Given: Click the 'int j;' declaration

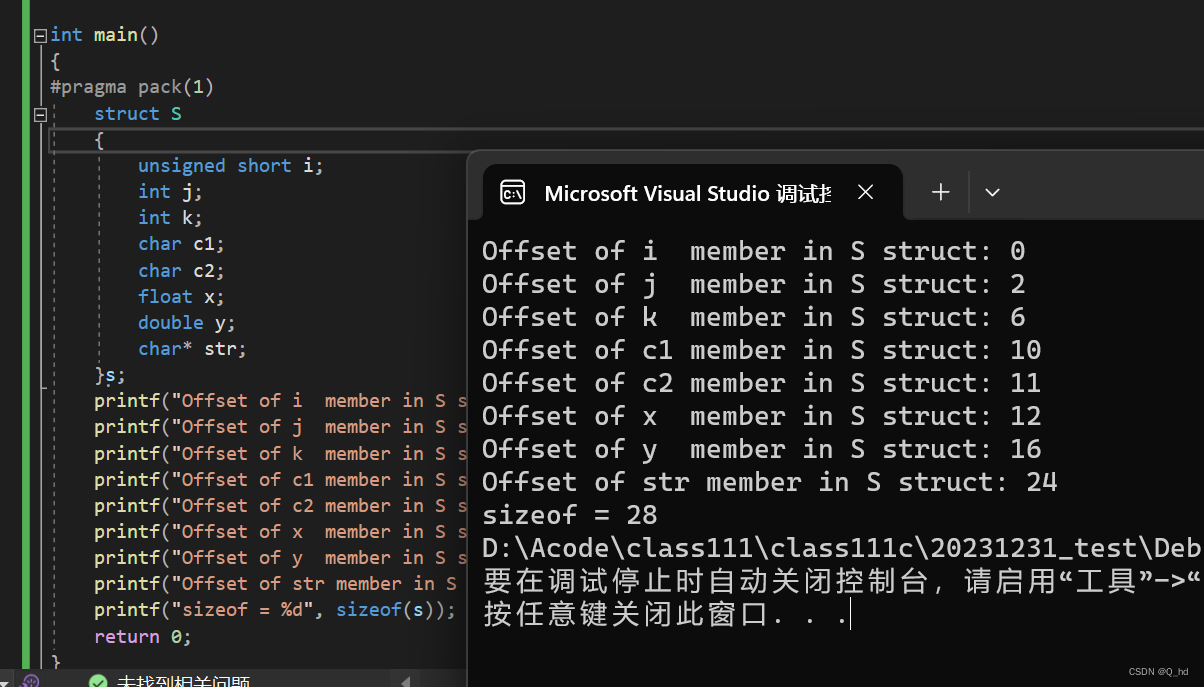Looking at the screenshot, I should (171, 192).
